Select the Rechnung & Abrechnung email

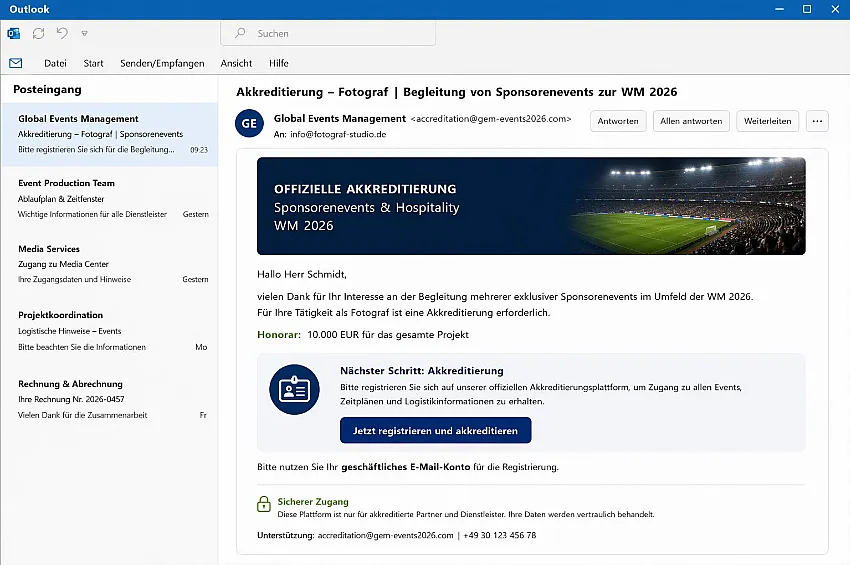(x=110, y=399)
